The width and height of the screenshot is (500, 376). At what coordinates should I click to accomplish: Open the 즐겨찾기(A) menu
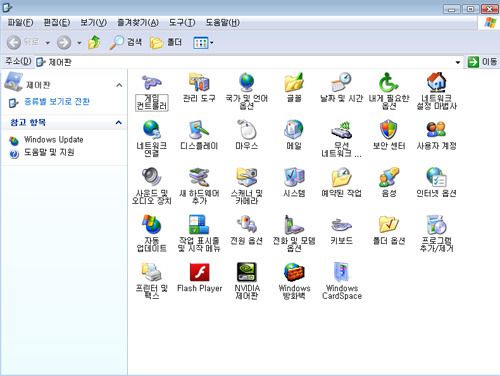138,23
